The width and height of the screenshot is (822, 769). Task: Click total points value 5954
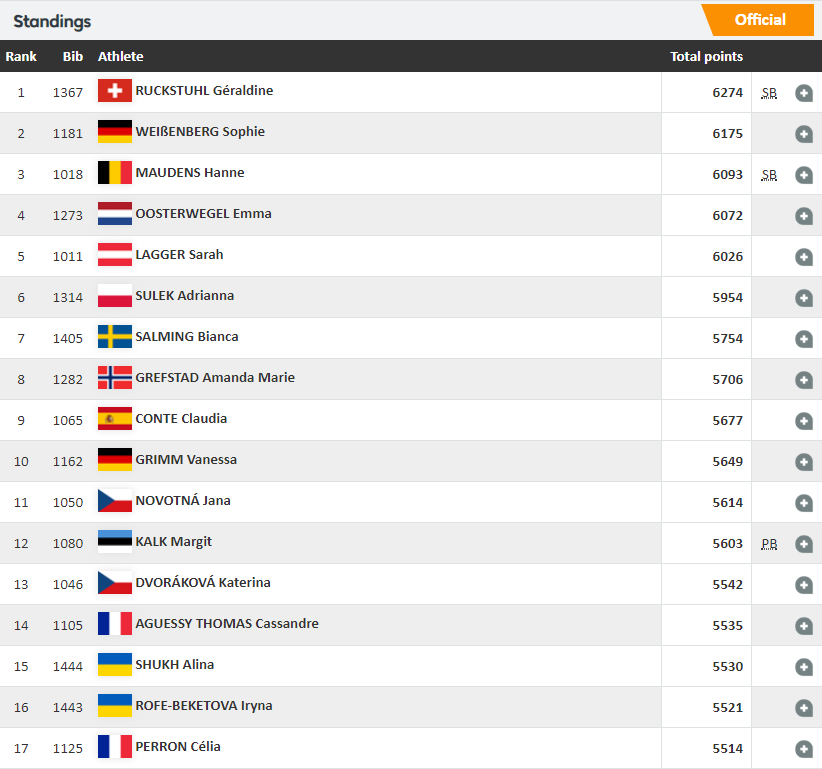pos(727,298)
